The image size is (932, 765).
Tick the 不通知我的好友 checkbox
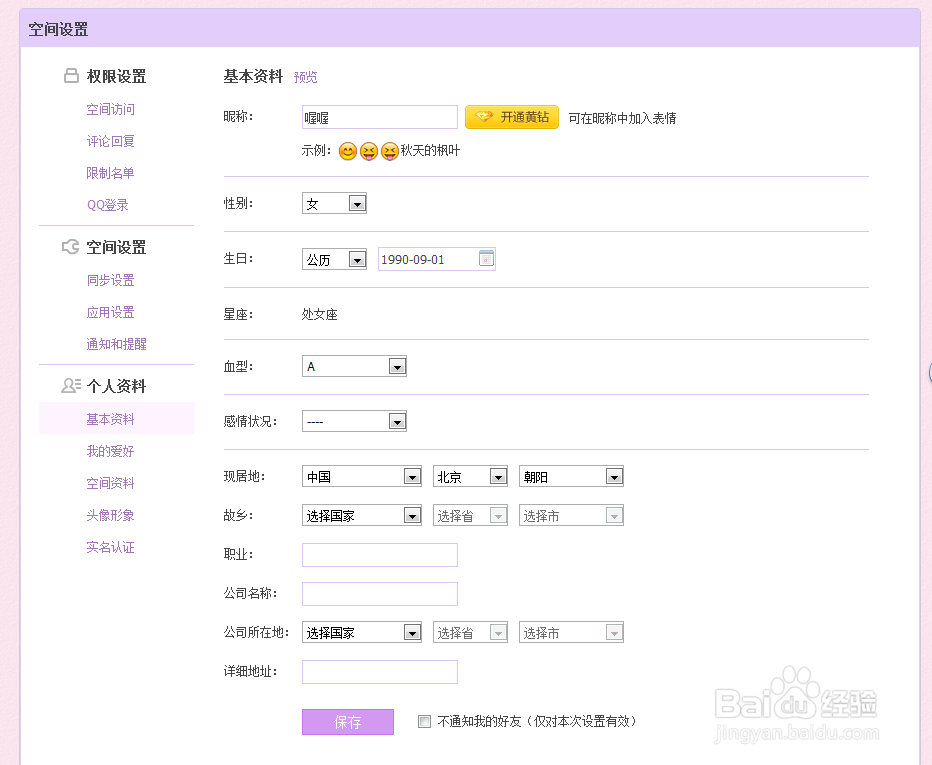pyautogui.click(x=424, y=722)
